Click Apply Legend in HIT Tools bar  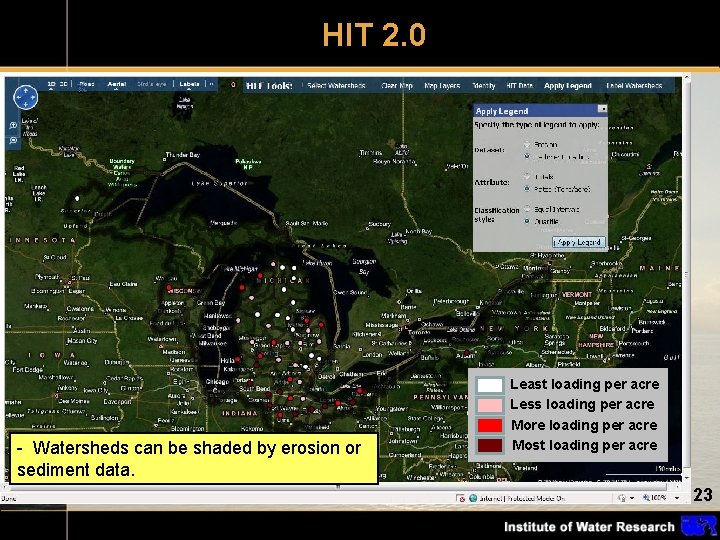tap(568, 85)
